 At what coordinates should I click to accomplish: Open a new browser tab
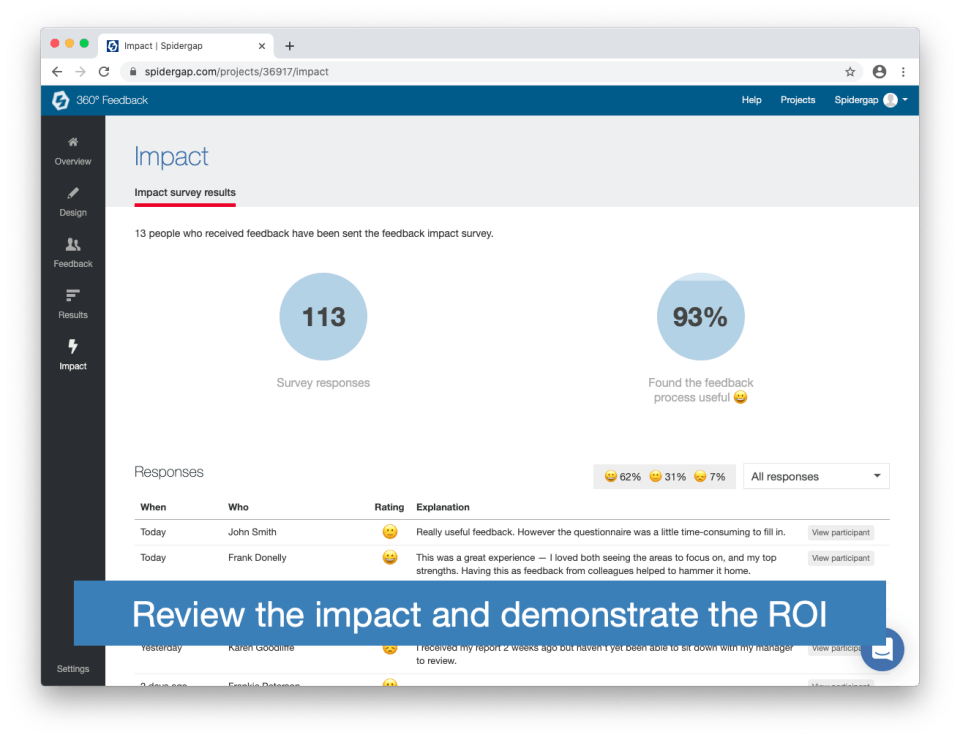point(290,46)
